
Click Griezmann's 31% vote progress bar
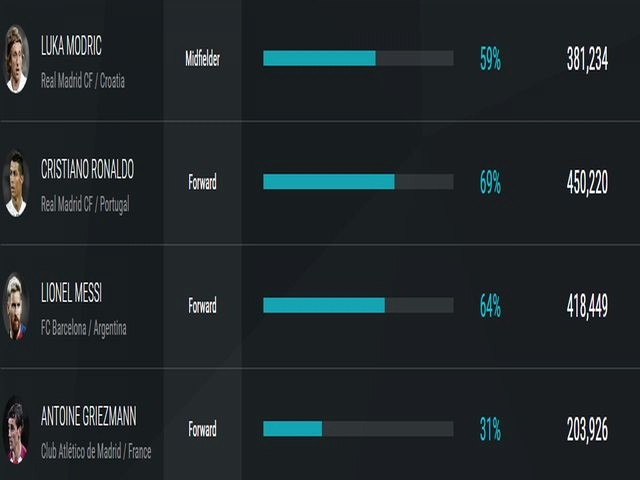coord(358,429)
